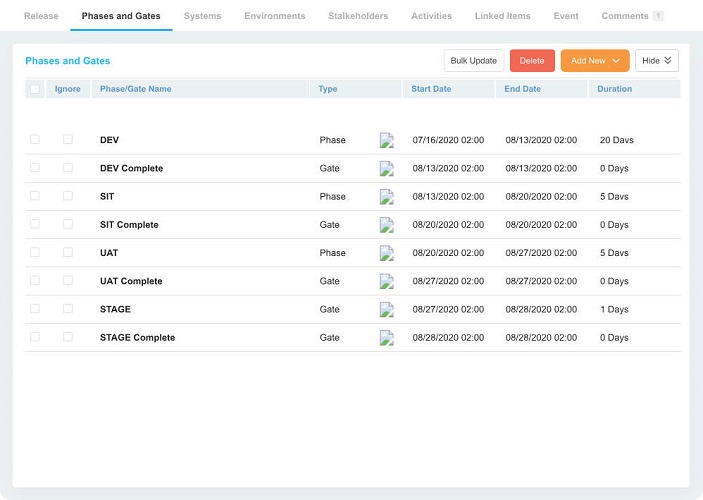Viewport: 703px width, 500px height.
Task: Click the STAGE Complete gate name
Action: click(137, 338)
